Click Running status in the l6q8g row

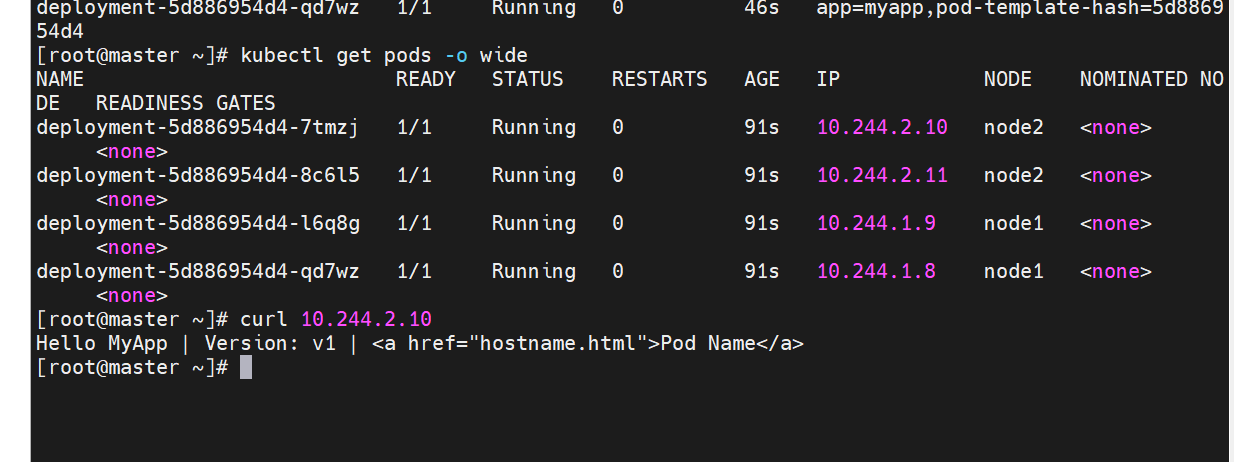pos(534,223)
